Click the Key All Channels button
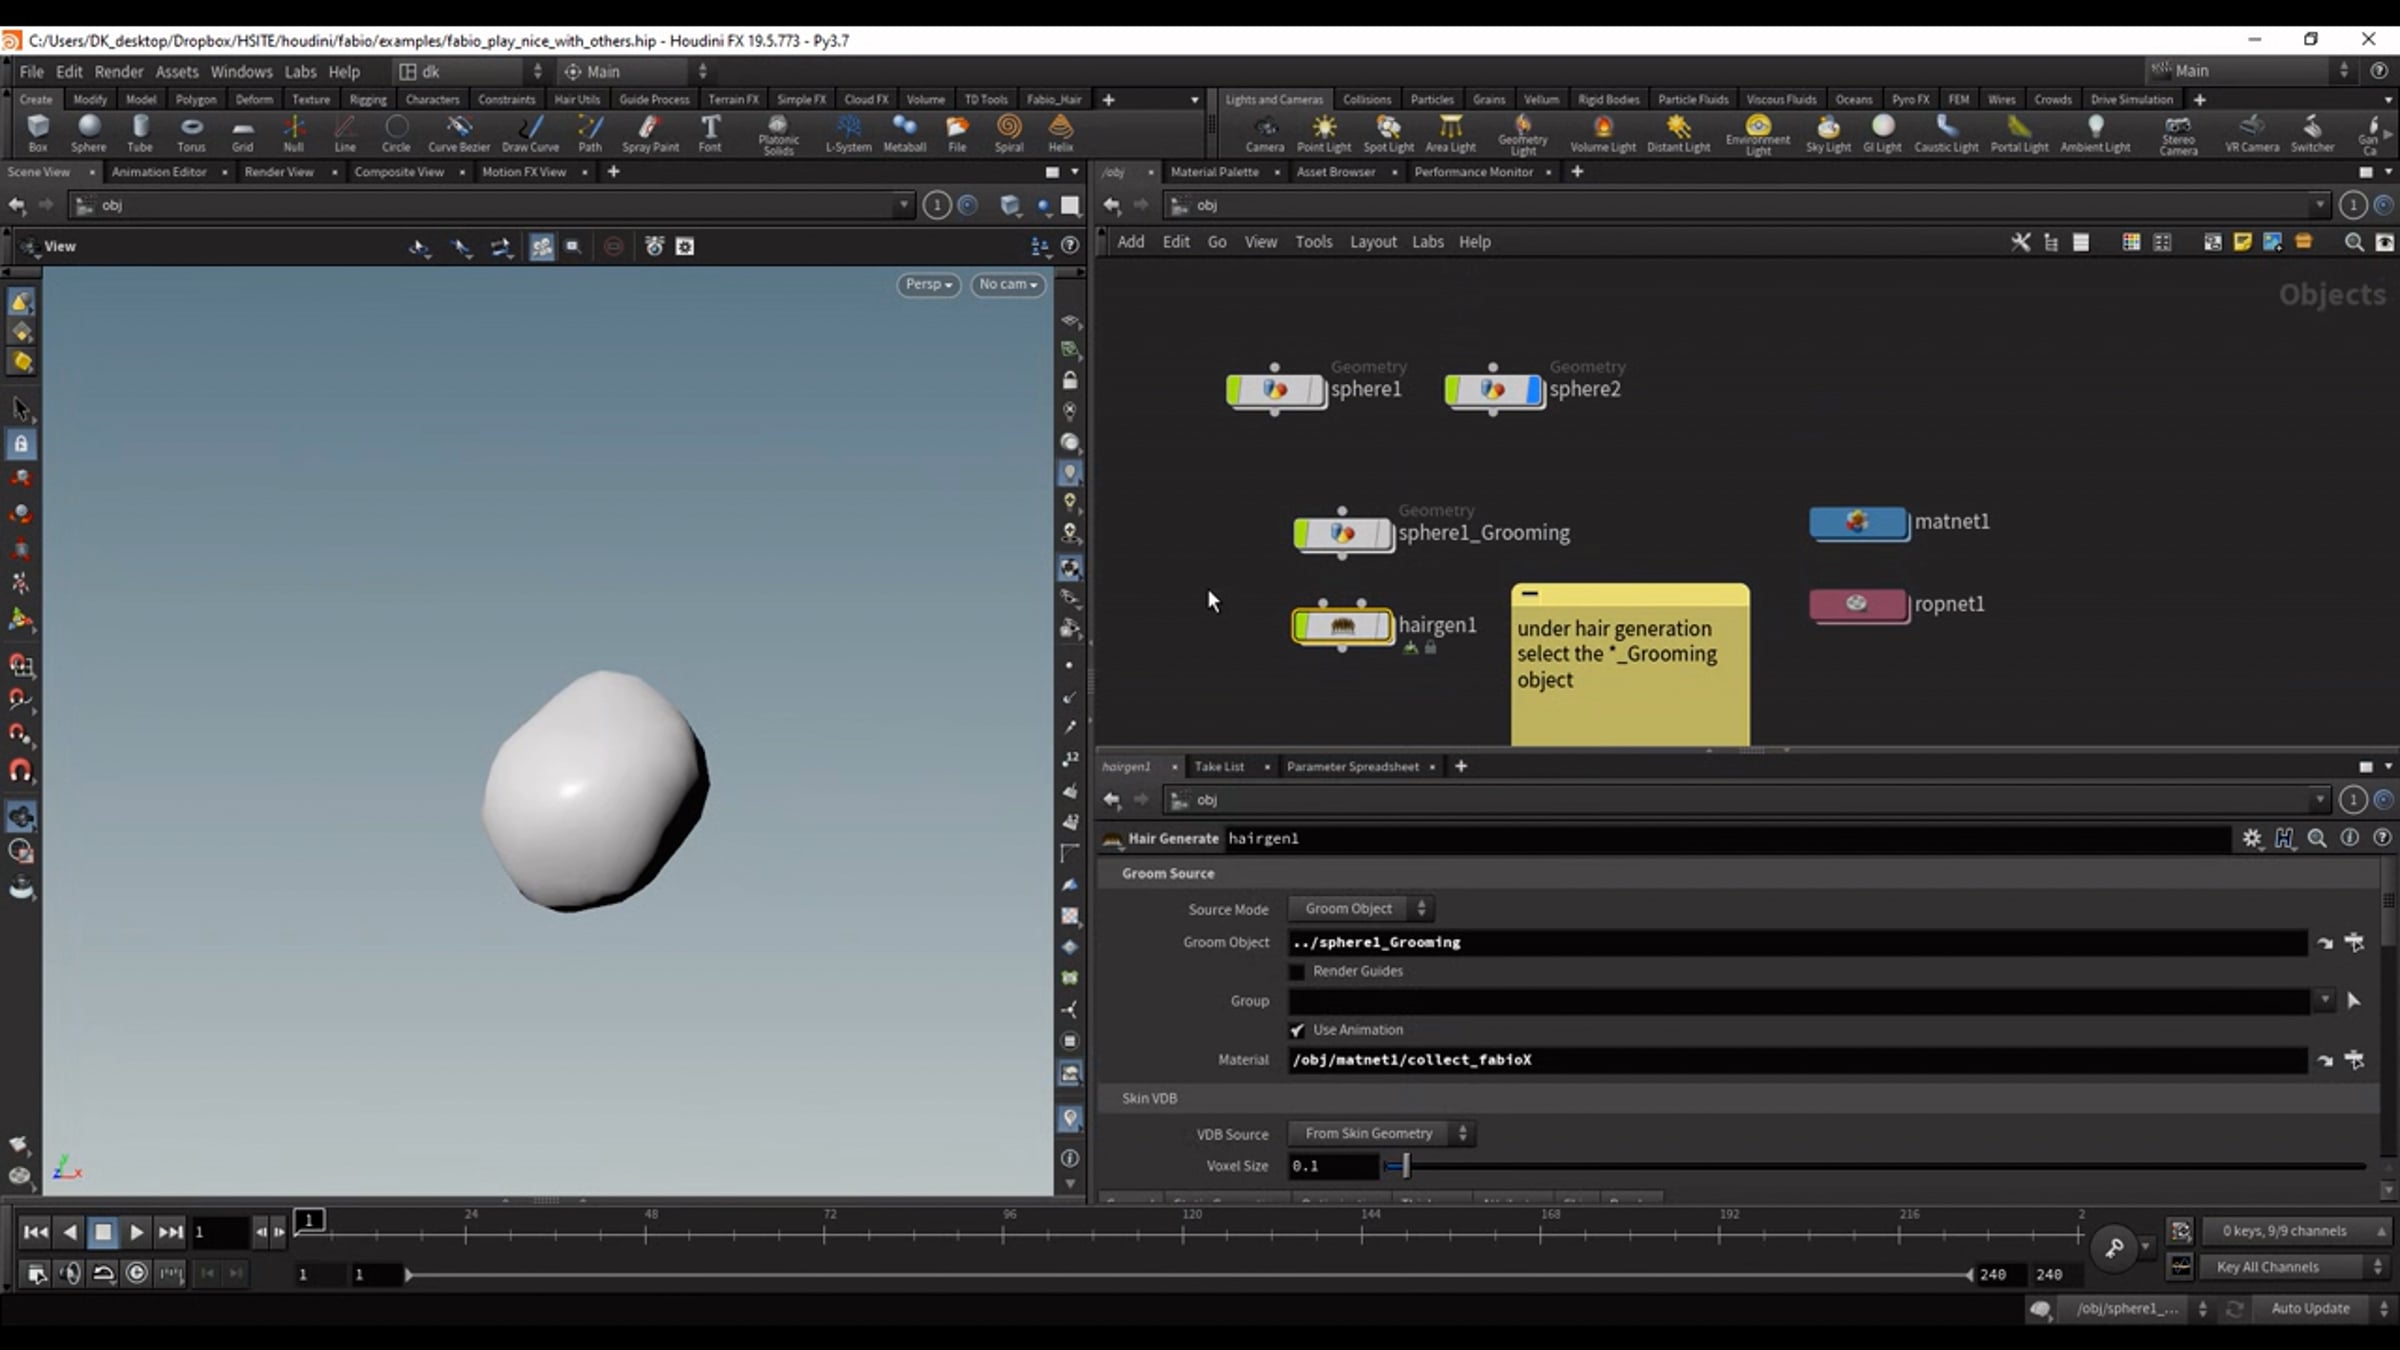2400x1350 pixels. (2267, 1267)
